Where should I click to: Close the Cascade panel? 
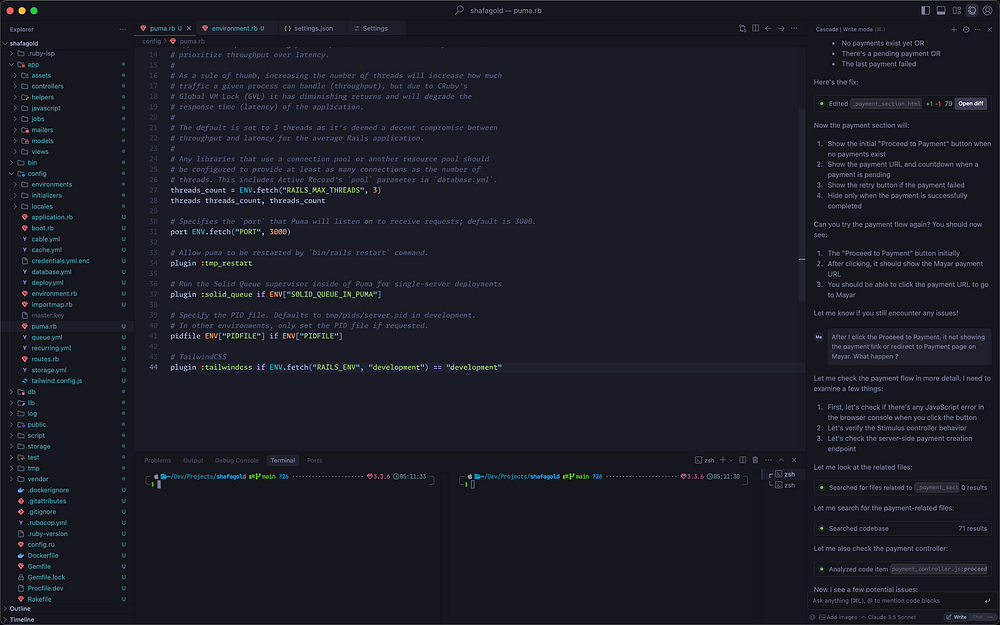point(989,29)
